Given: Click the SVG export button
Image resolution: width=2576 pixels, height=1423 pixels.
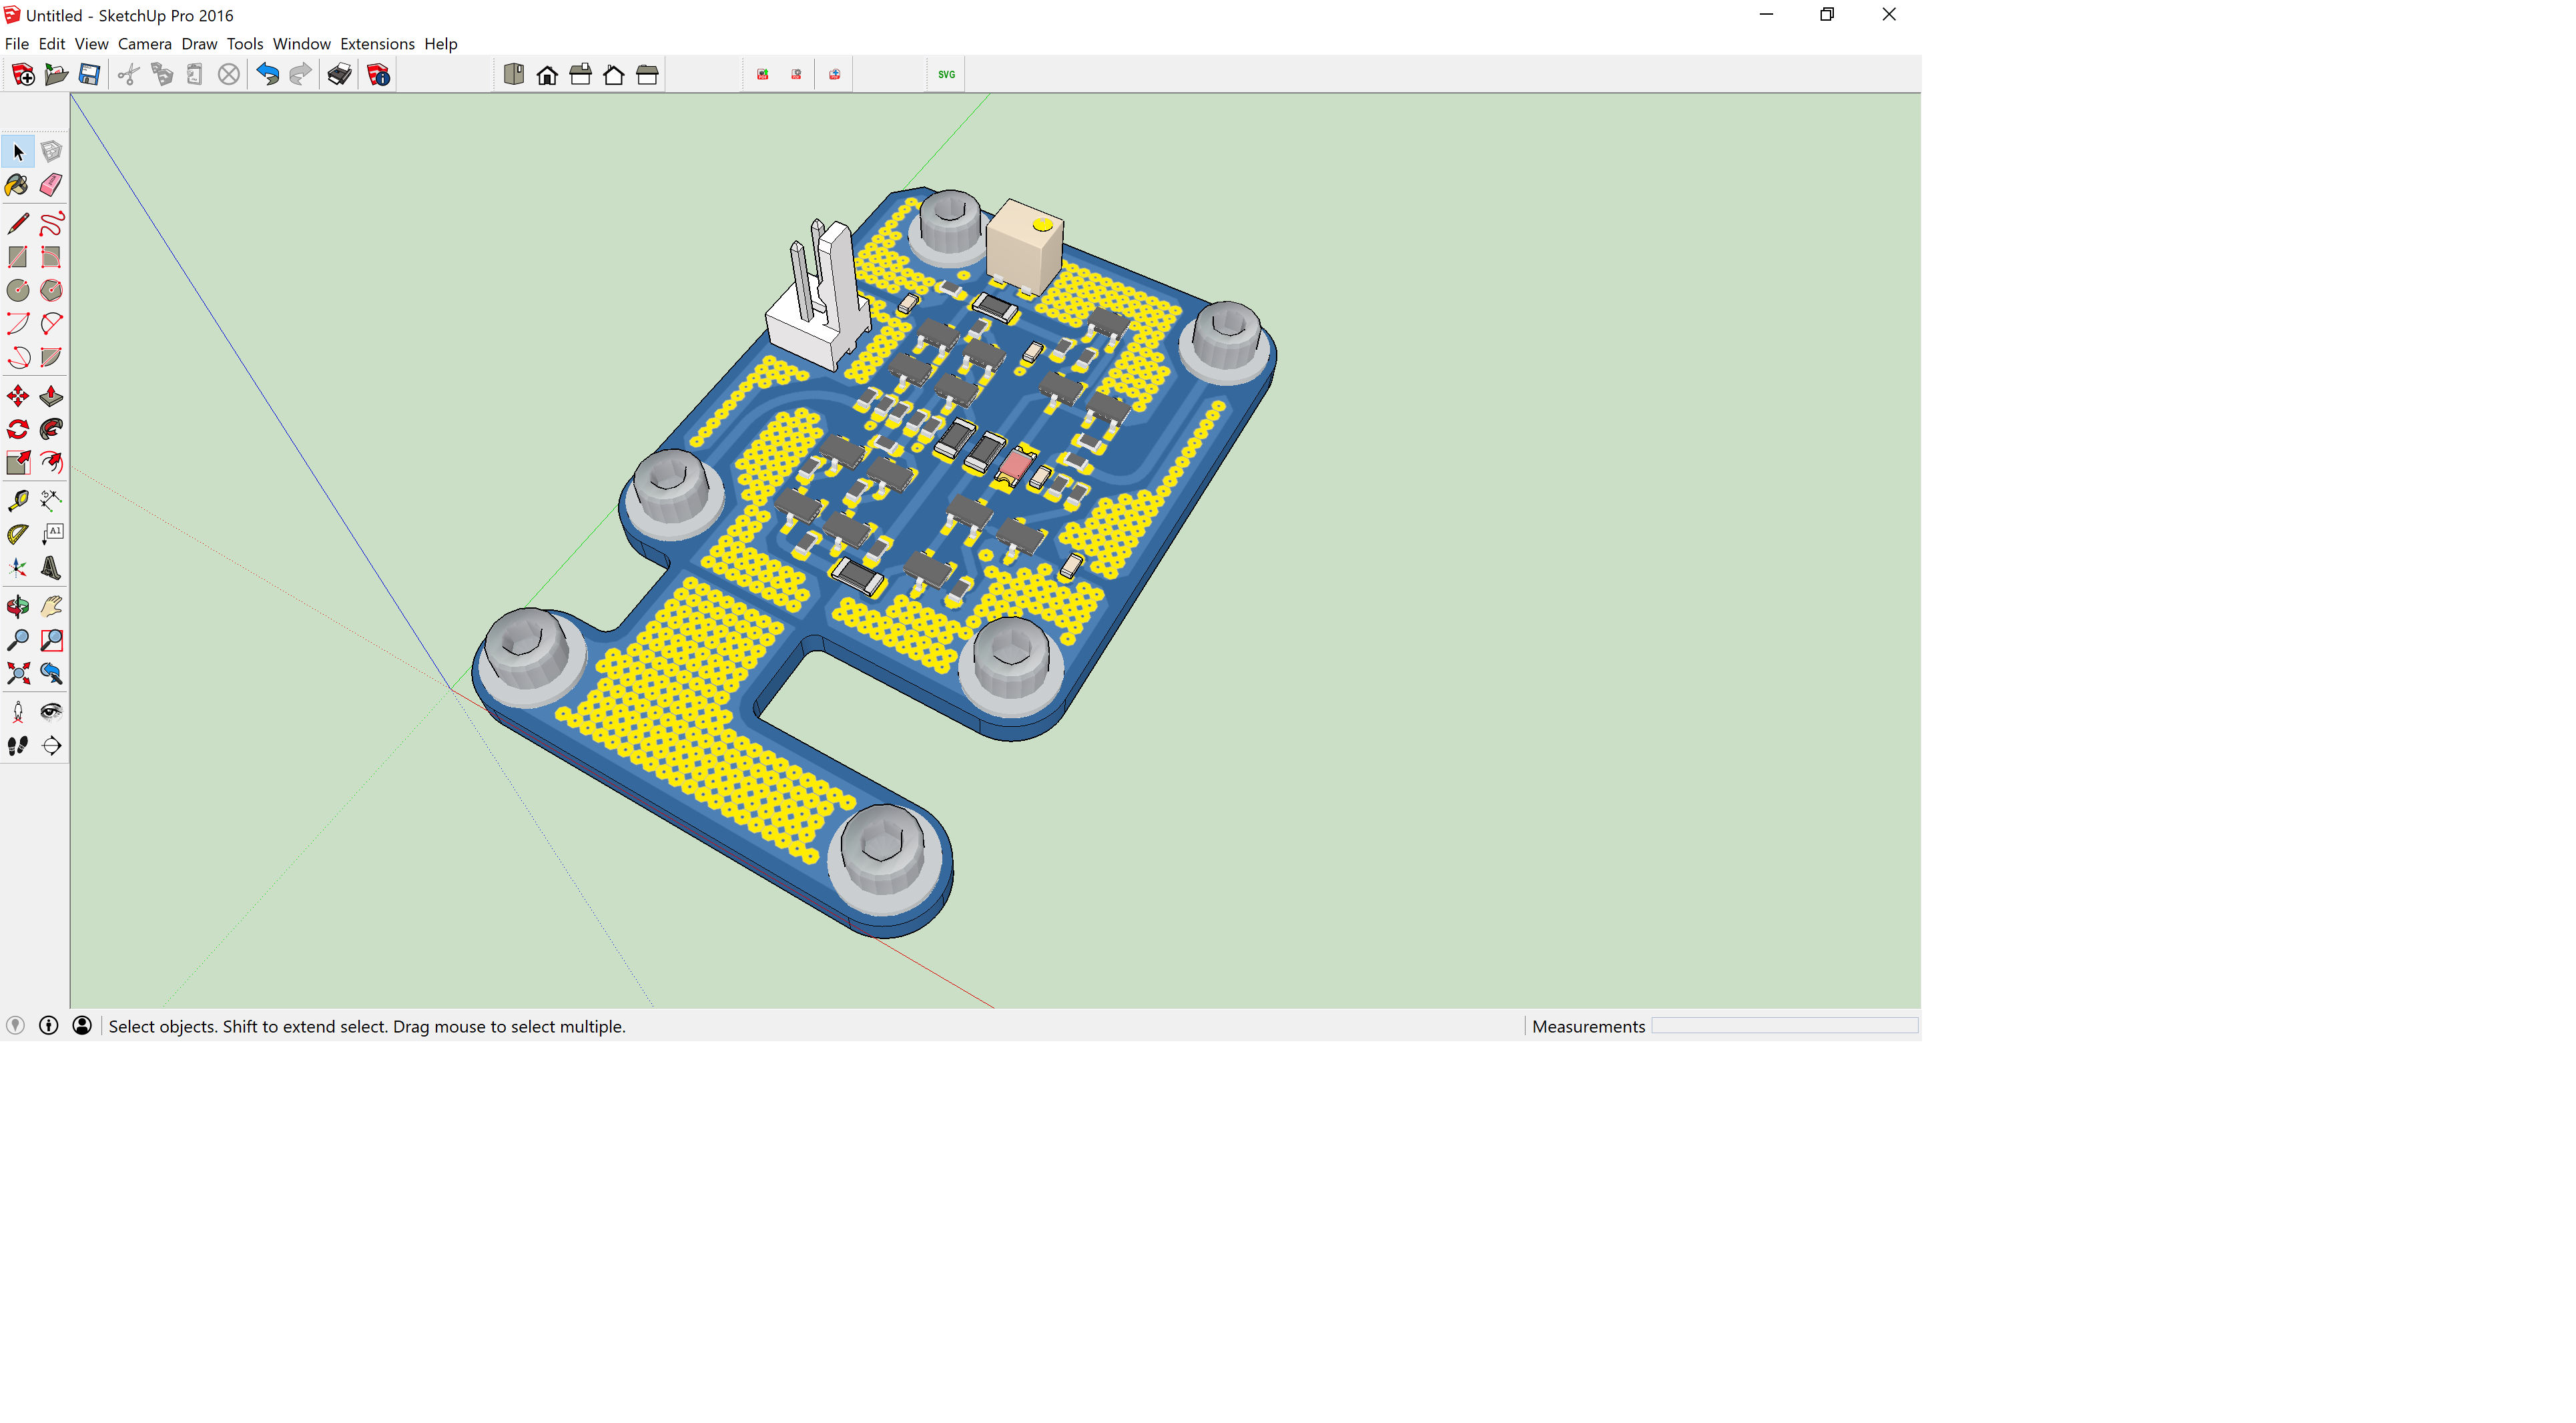Looking at the screenshot, I should 946,75.
